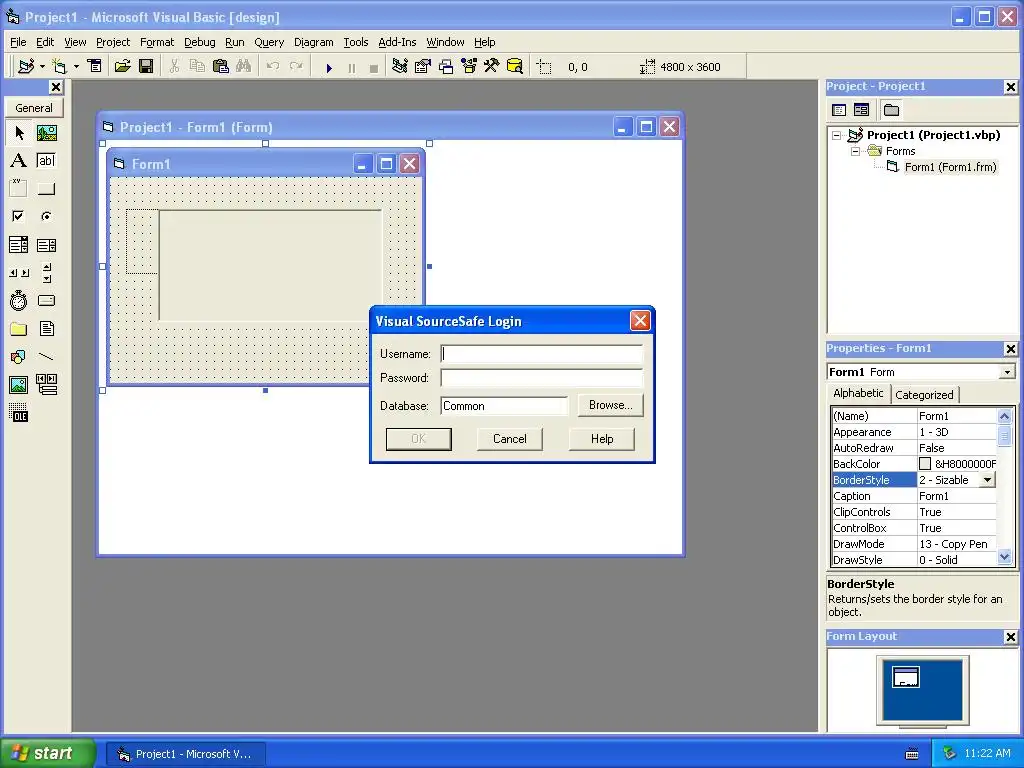Select the OptionButton control tool
The image size is (1024, 768).
point(46,216)
